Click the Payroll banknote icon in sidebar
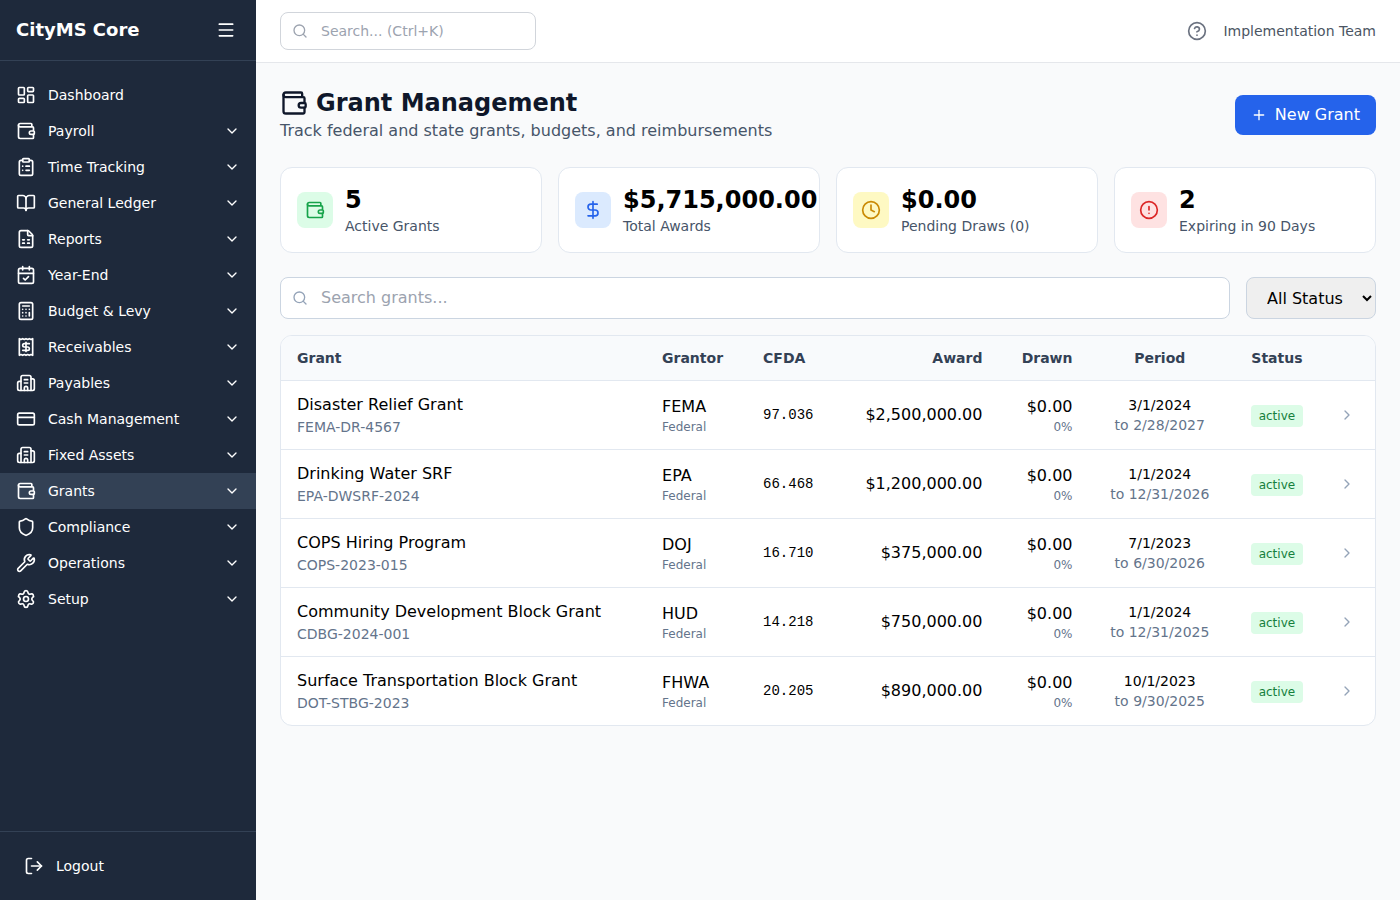The height and width of the screenshot is (900, 1400). 25,130
